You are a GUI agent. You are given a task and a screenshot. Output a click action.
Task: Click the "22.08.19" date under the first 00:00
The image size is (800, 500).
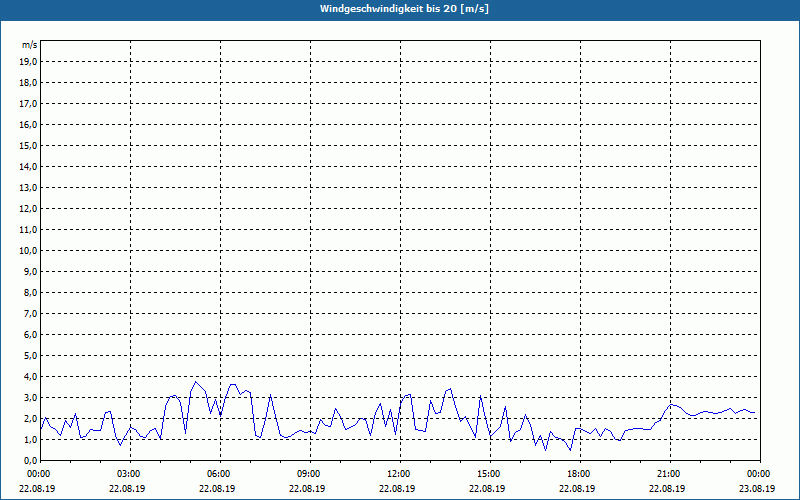point(37,488)
